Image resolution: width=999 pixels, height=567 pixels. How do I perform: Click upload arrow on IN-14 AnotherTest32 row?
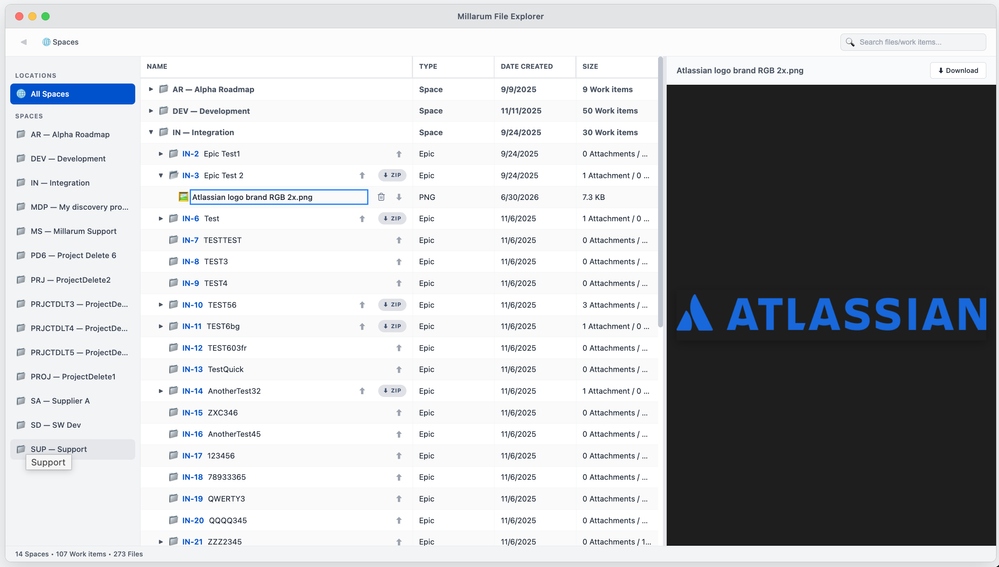point(362,391)
